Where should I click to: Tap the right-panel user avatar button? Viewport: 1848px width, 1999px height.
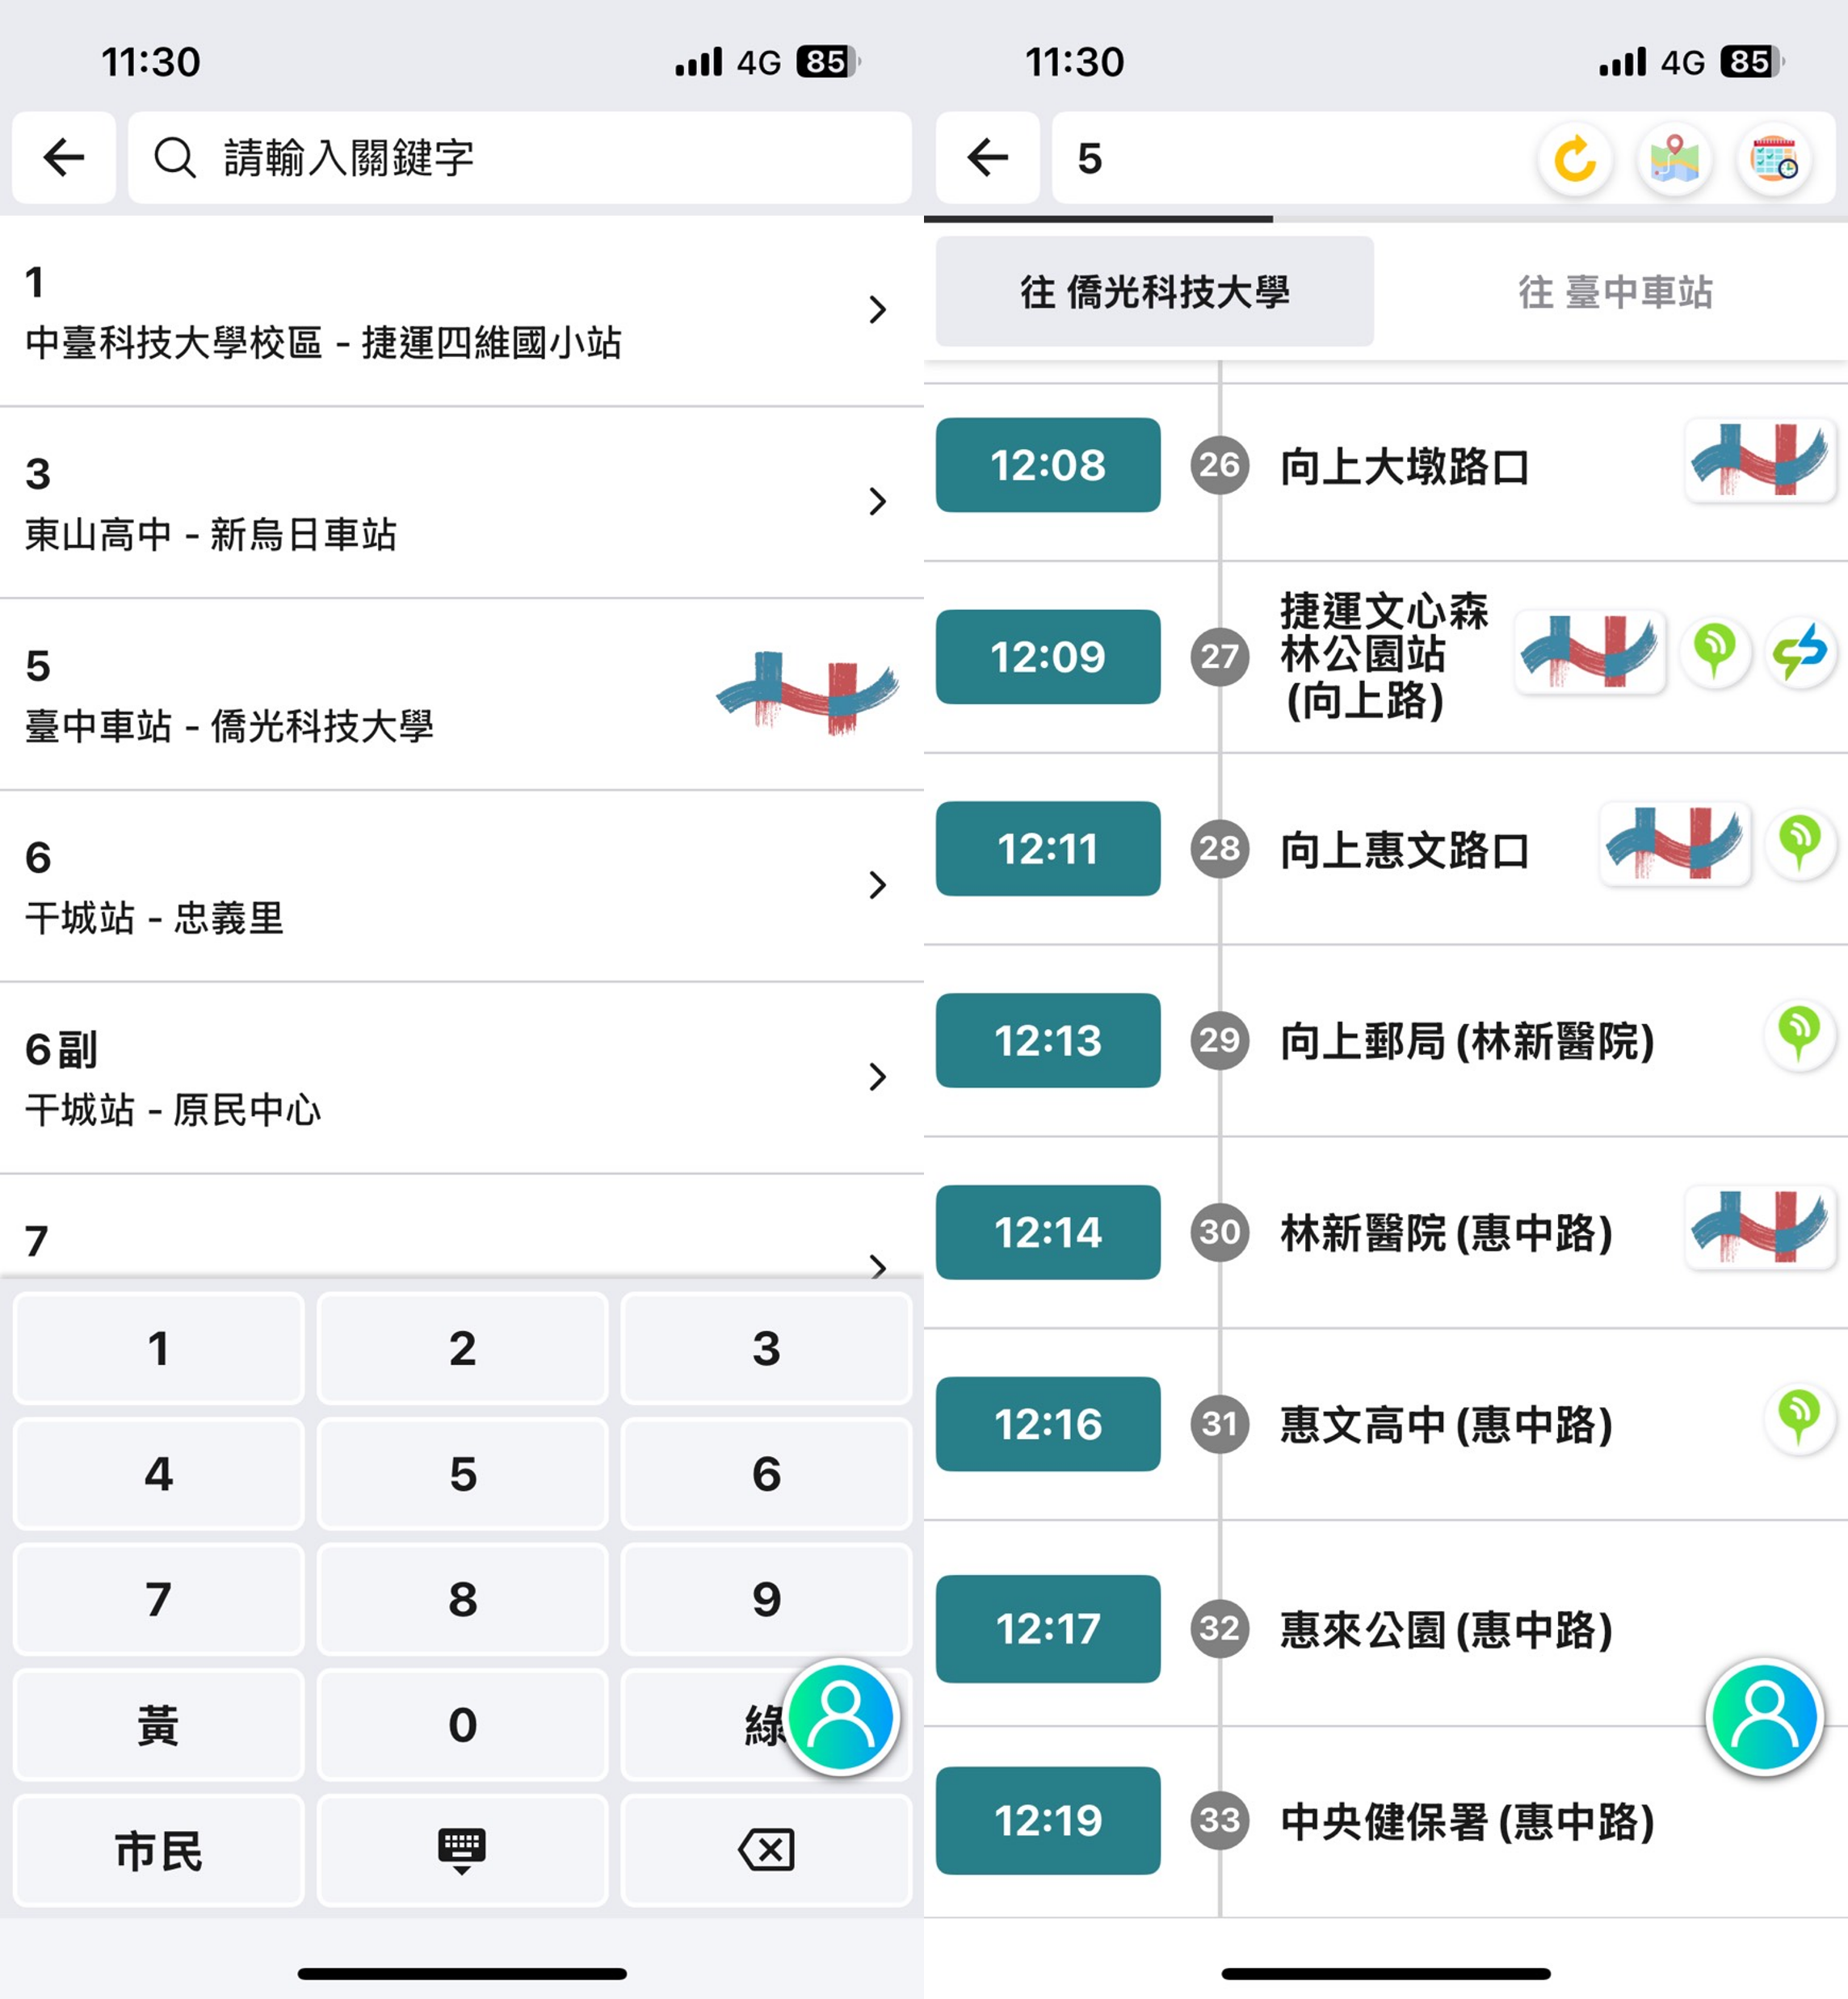(x=1765, y=1716)
